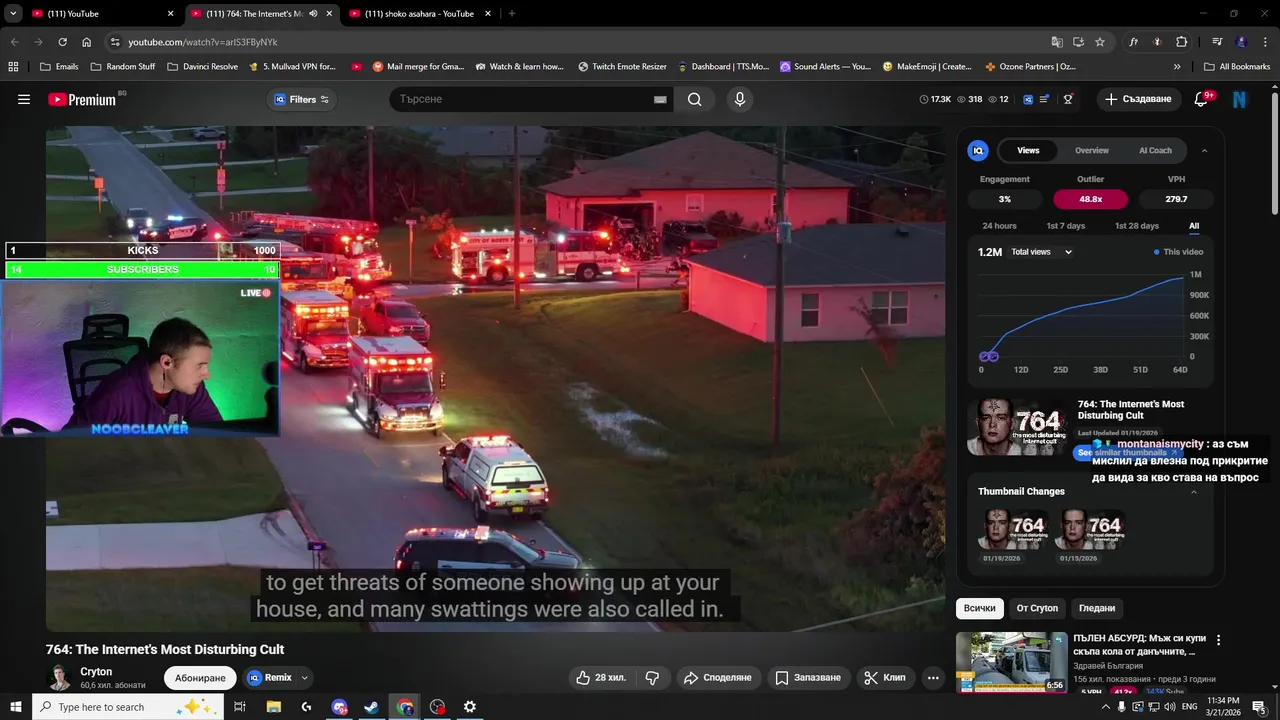Translate this page via address bar icon

[1057, 42]
